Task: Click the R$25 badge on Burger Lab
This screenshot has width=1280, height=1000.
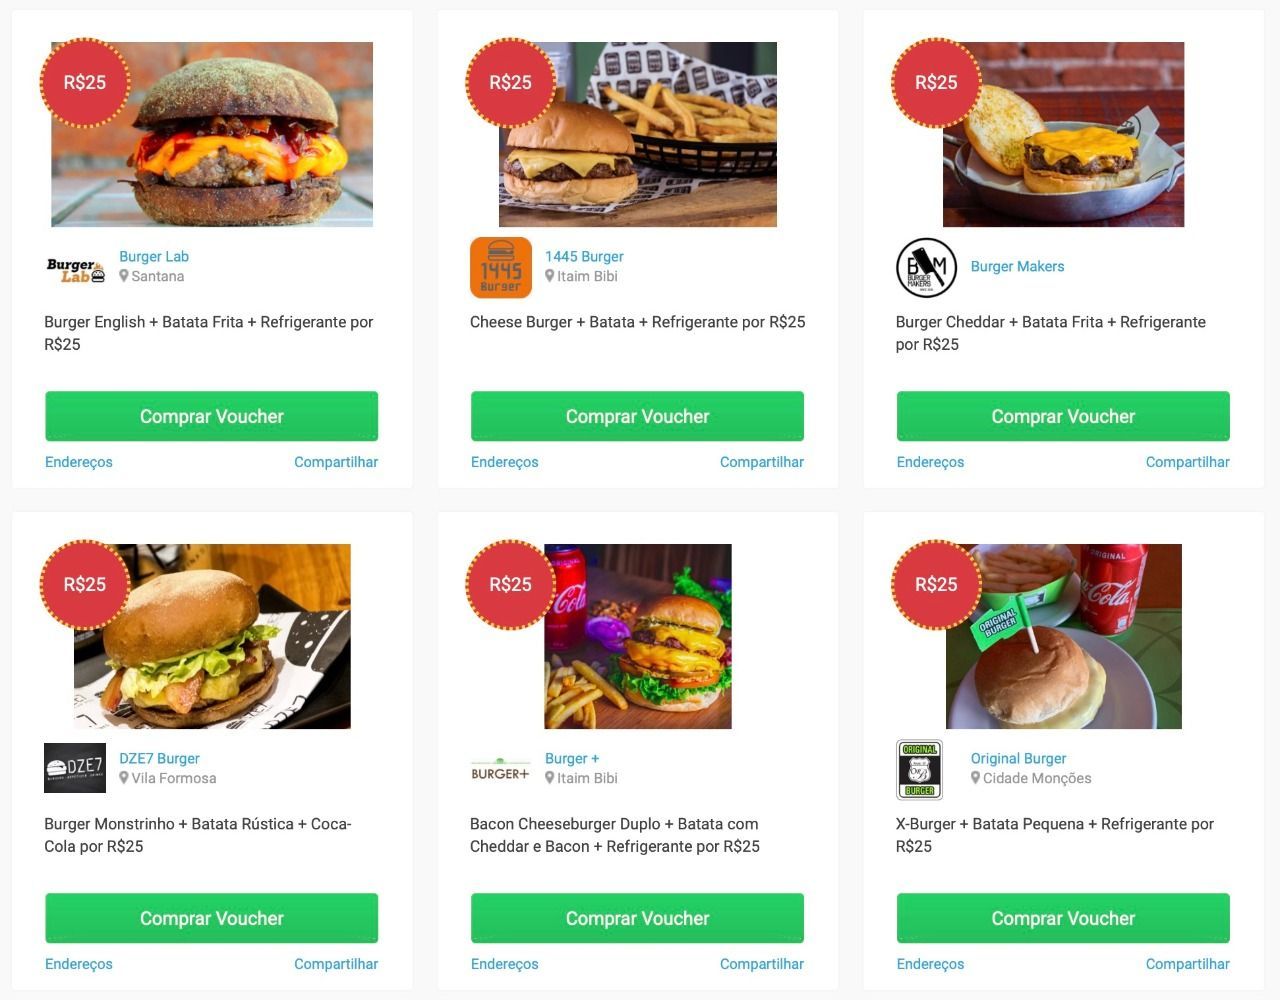Action: click(x=85, y=83)
